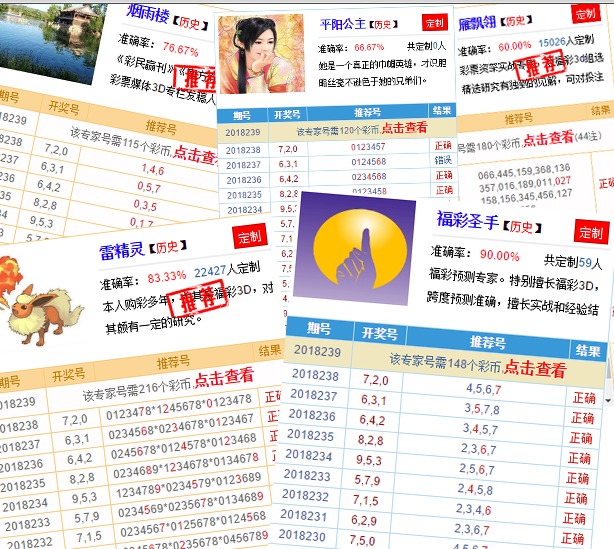Select 推荐号 header in 雷精灵 table
Image resolution: width=614 pixels, height=549 pixels.
pos(173,362)
